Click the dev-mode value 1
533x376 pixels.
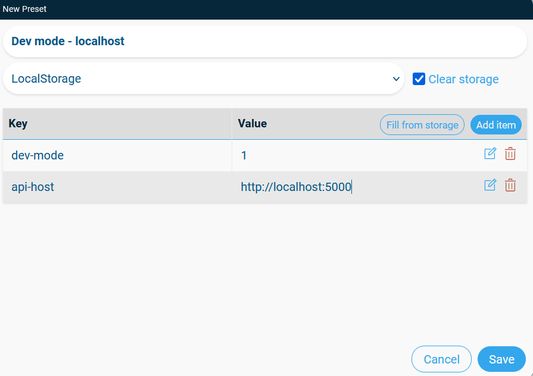[x=244, y=155]
